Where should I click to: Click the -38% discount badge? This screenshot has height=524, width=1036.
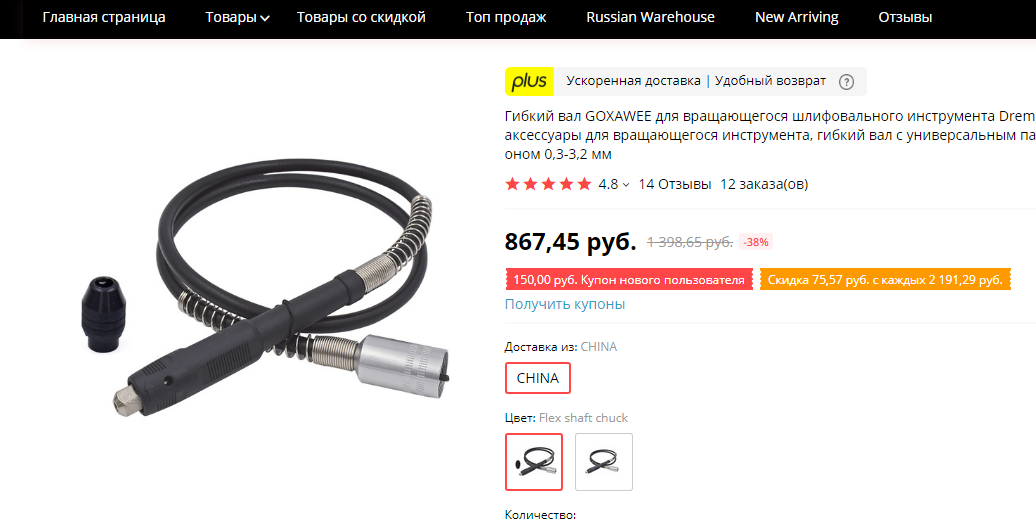tap(755, 243)
